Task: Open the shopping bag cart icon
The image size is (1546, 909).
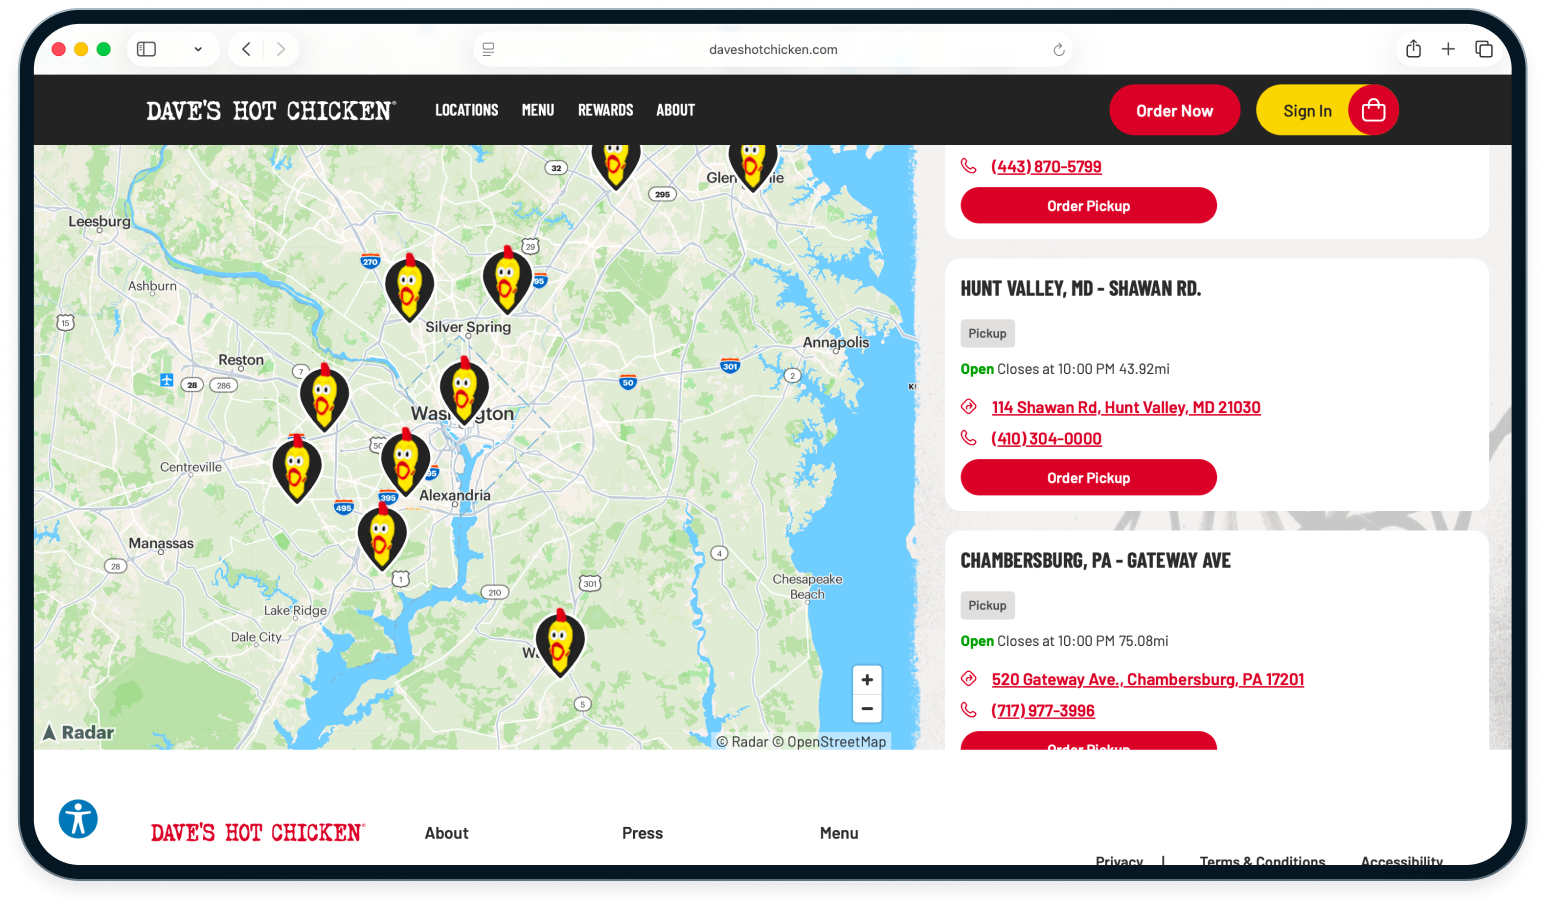Action: pos(1372,110)
